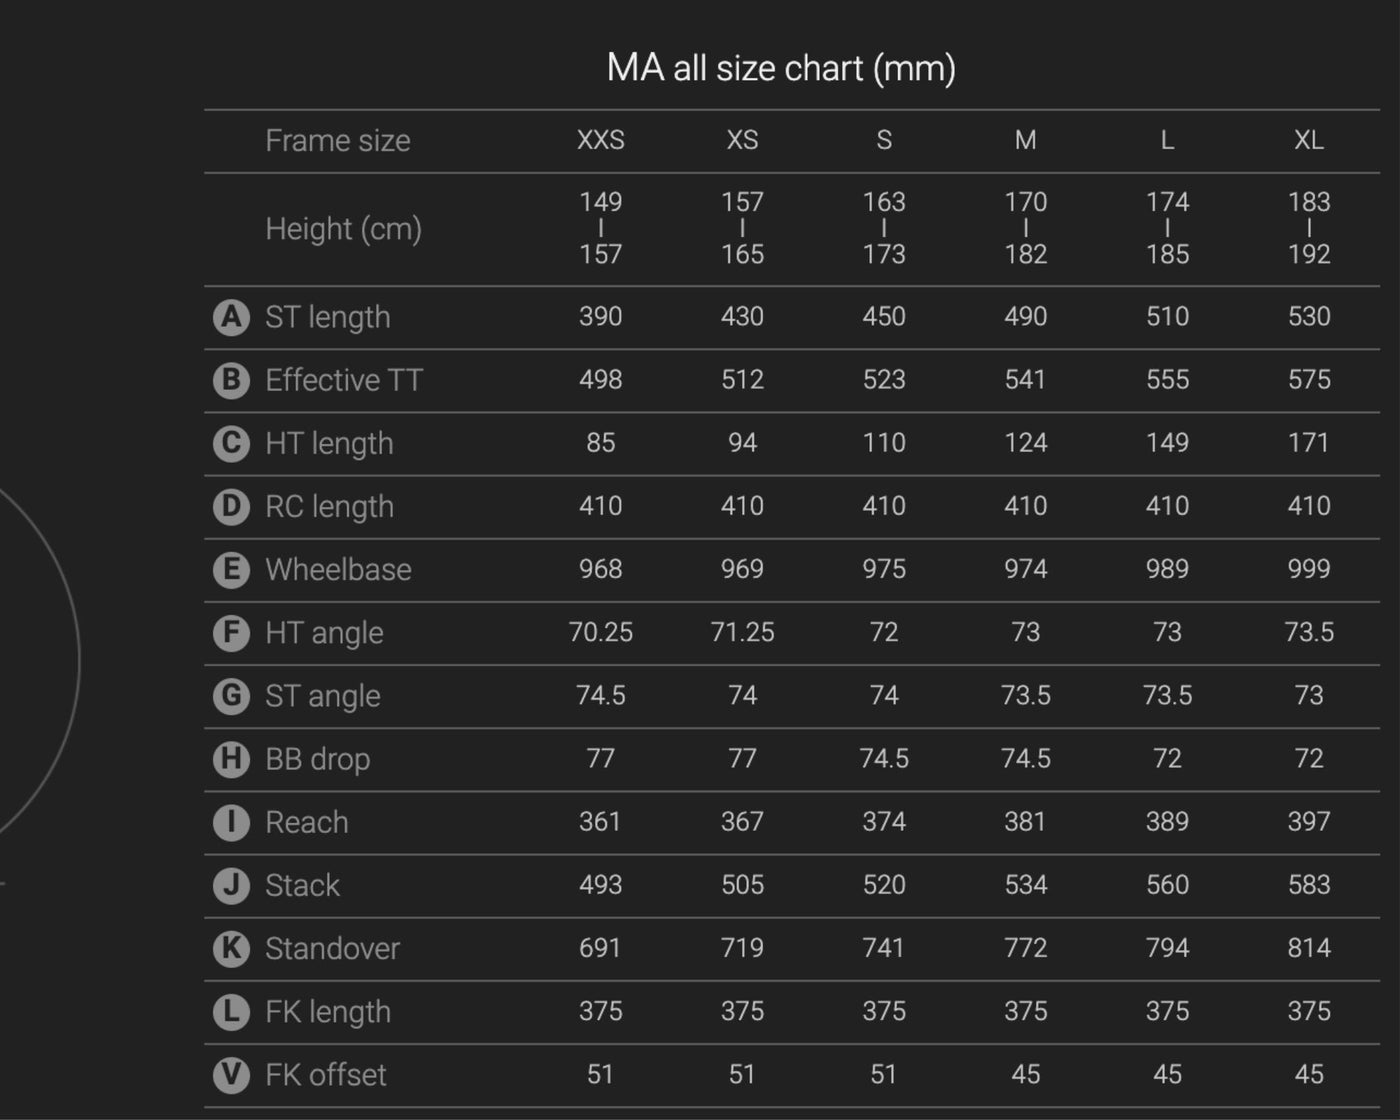
Task: Click the circled A icon beside ST length
Action: tap(231, 317)
